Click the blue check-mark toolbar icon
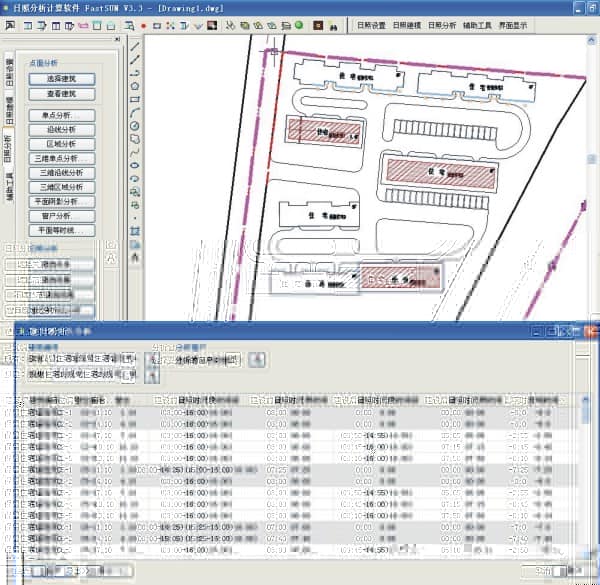This screenshot has width=600, height=585. tap(198, 26)
